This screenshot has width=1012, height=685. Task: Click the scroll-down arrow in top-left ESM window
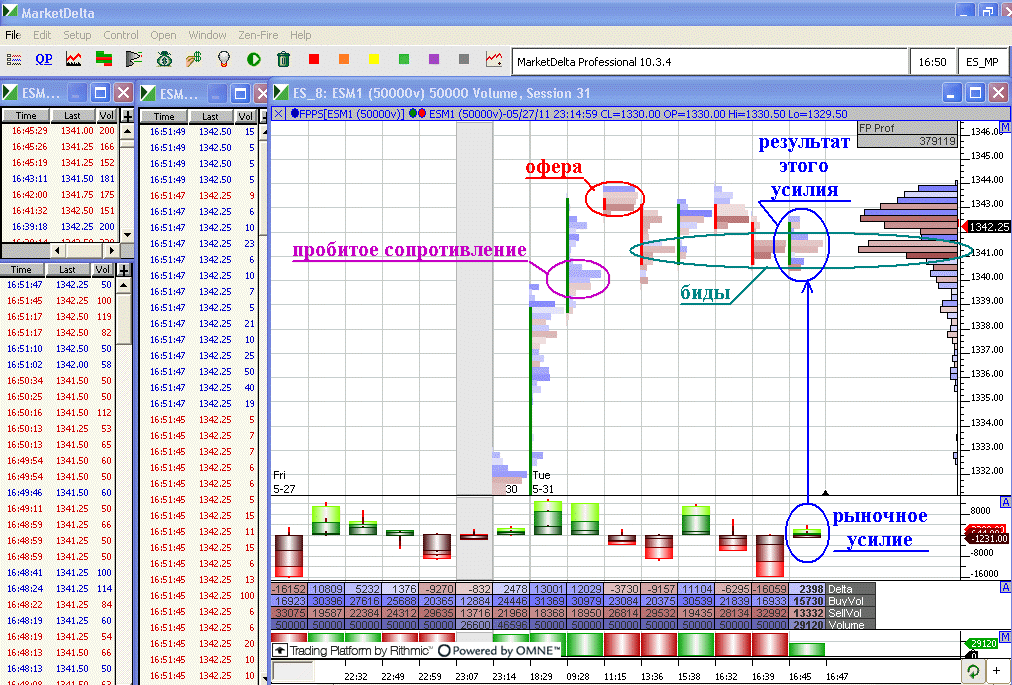click(x=127, y=235)
